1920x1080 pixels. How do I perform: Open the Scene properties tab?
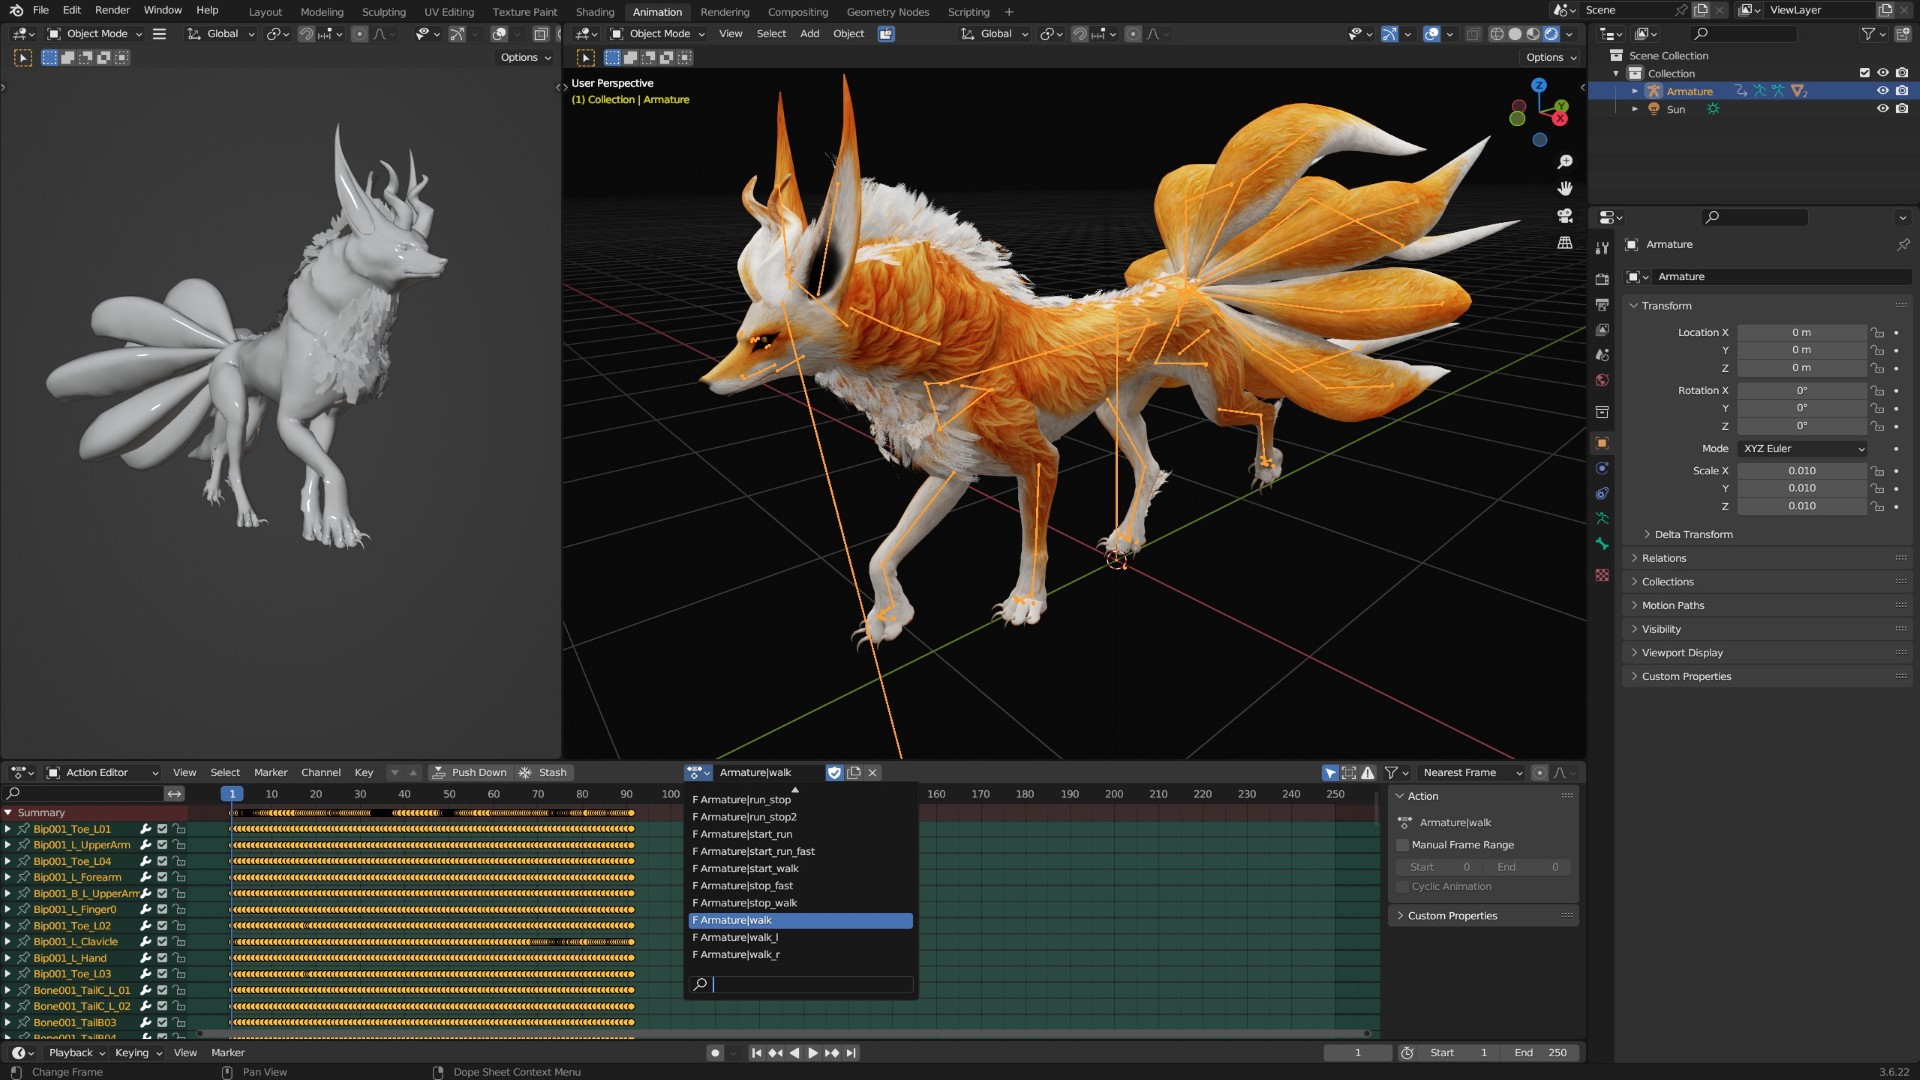1602,355
